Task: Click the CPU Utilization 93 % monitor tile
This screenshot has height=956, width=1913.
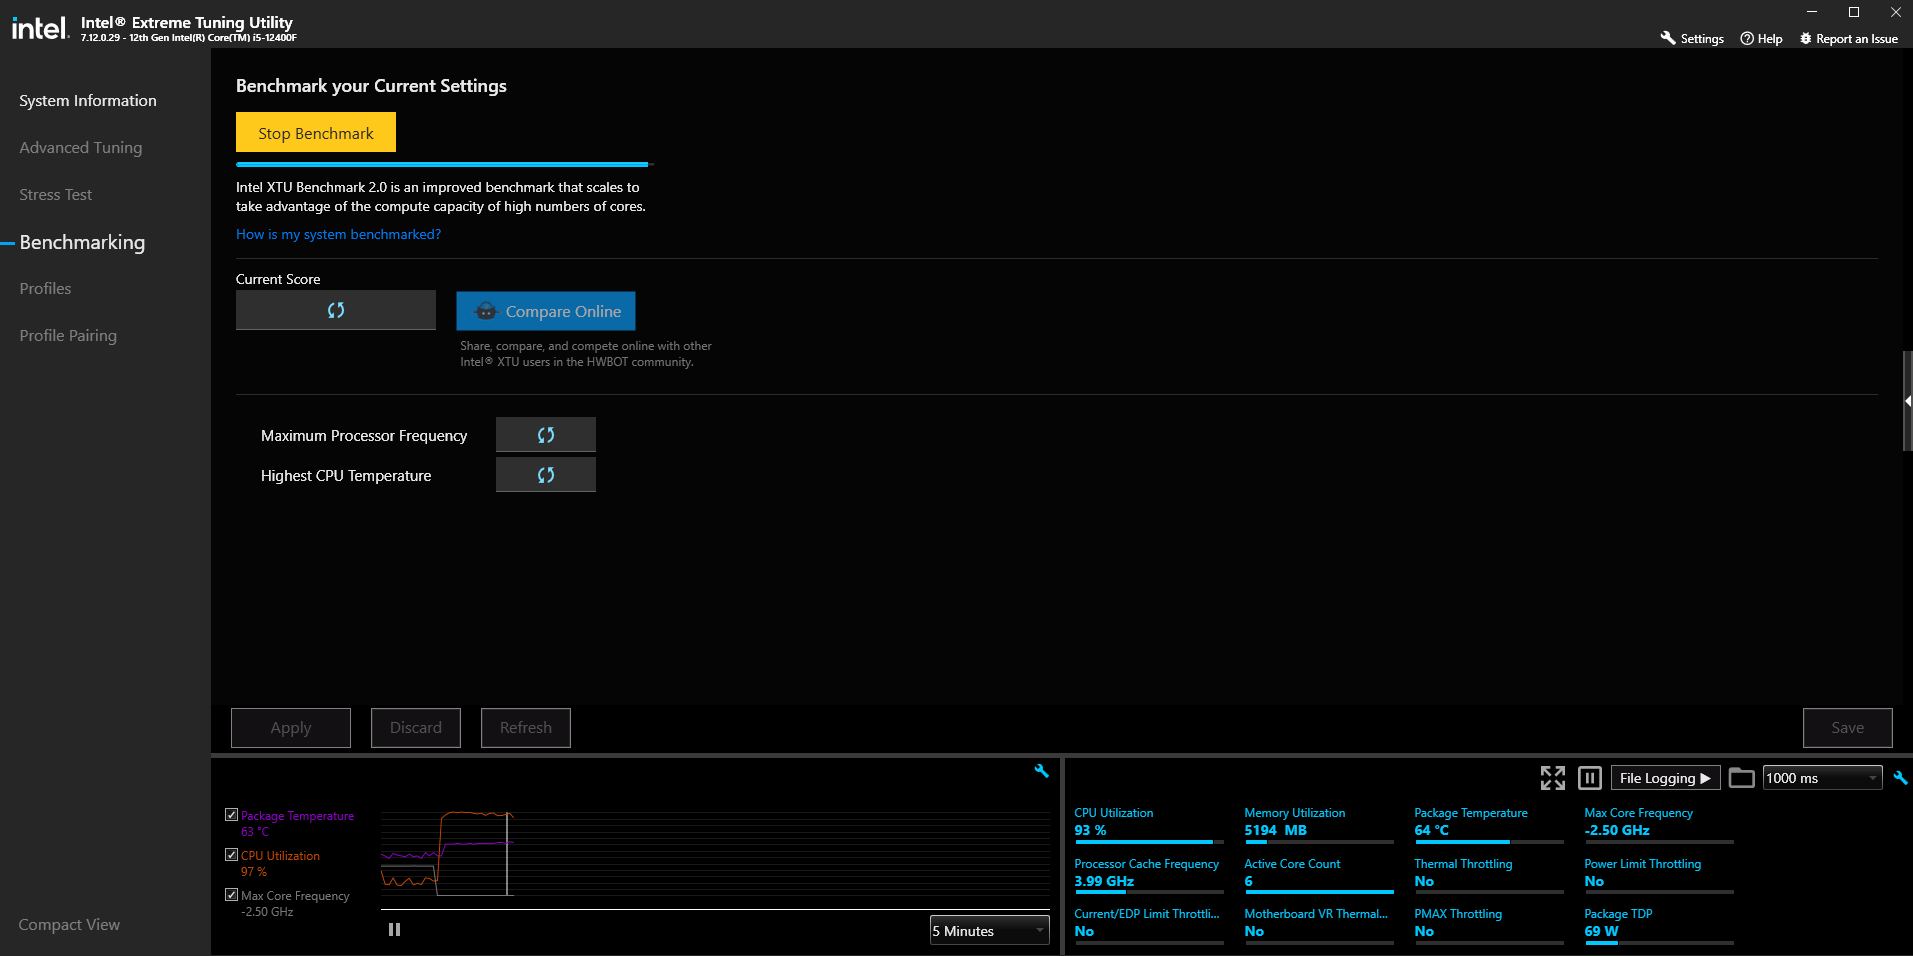Action: pos(1149,825)
